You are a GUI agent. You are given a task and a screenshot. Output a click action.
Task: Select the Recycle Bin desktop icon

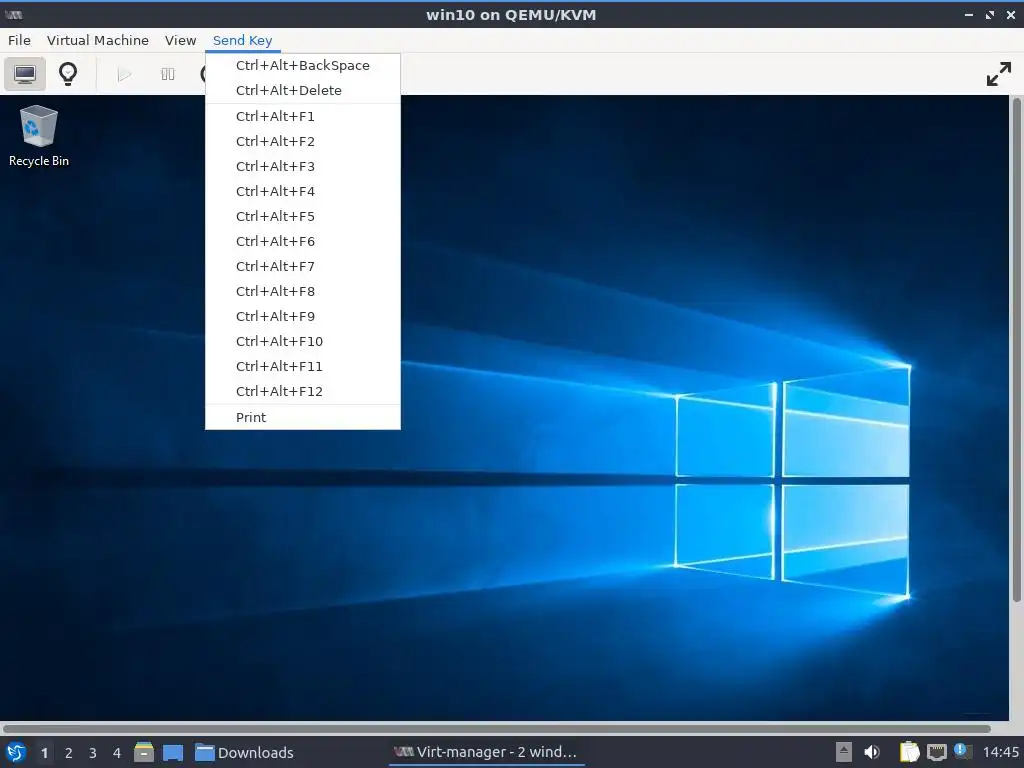pyautogui.click(x=39, y=136)
